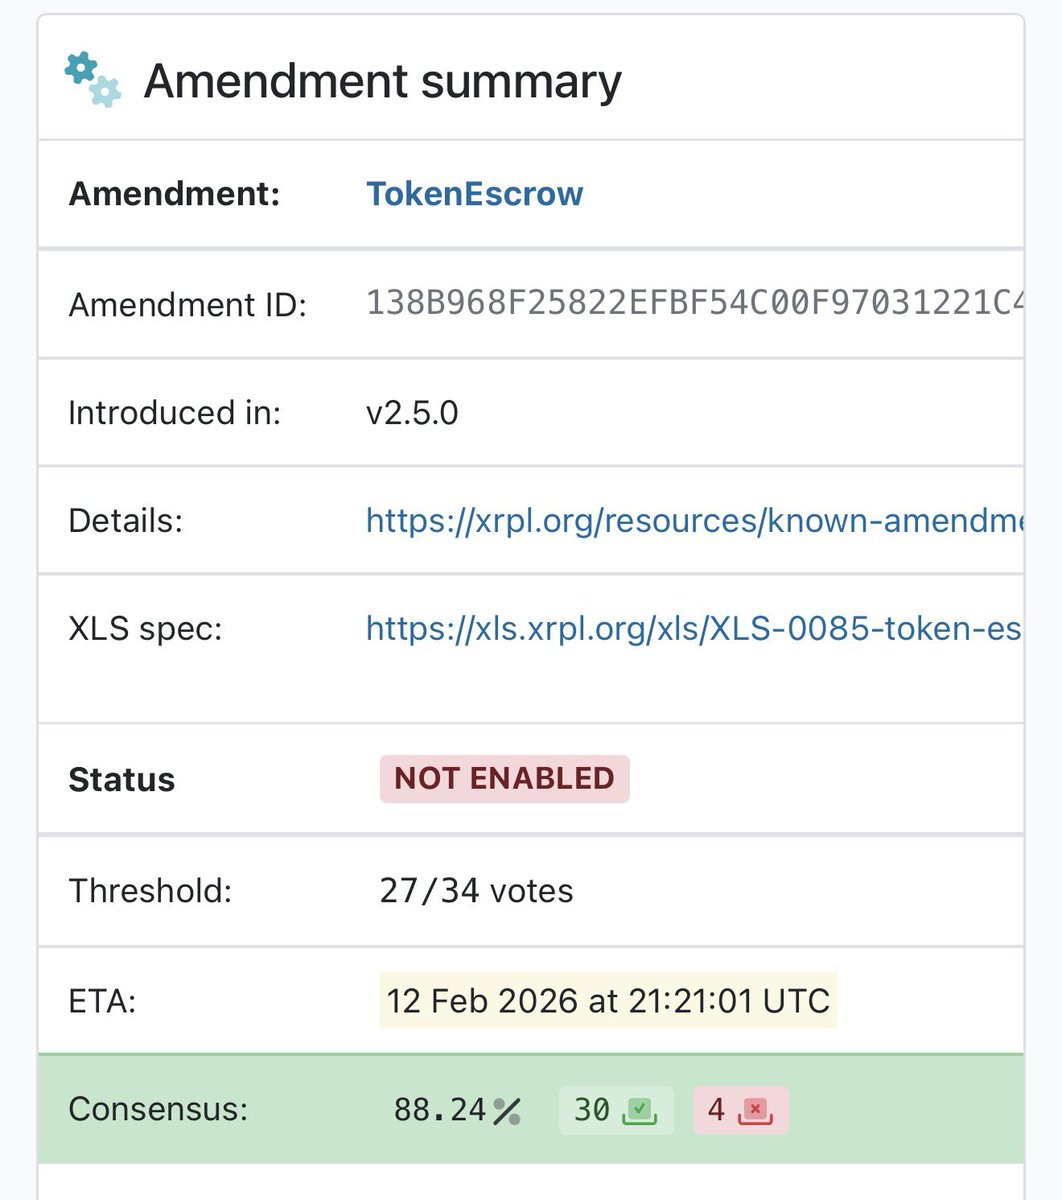Click the green yes-votes checkmark icon
Viewport: 1062px width, 1200px height.
click(640, 1110)
